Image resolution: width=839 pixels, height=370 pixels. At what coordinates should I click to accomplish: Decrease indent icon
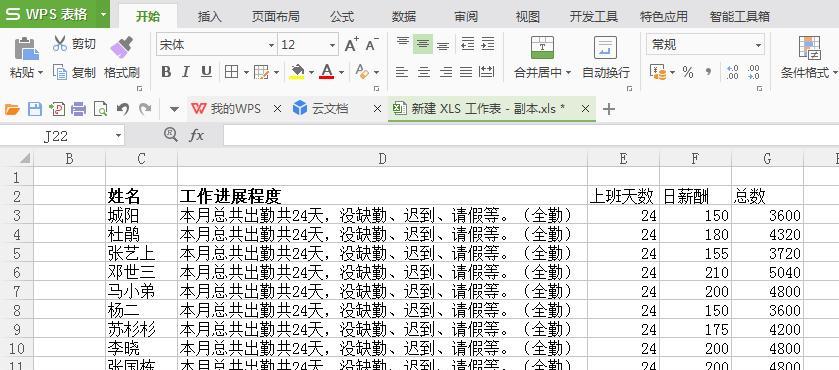pos(467,44)
